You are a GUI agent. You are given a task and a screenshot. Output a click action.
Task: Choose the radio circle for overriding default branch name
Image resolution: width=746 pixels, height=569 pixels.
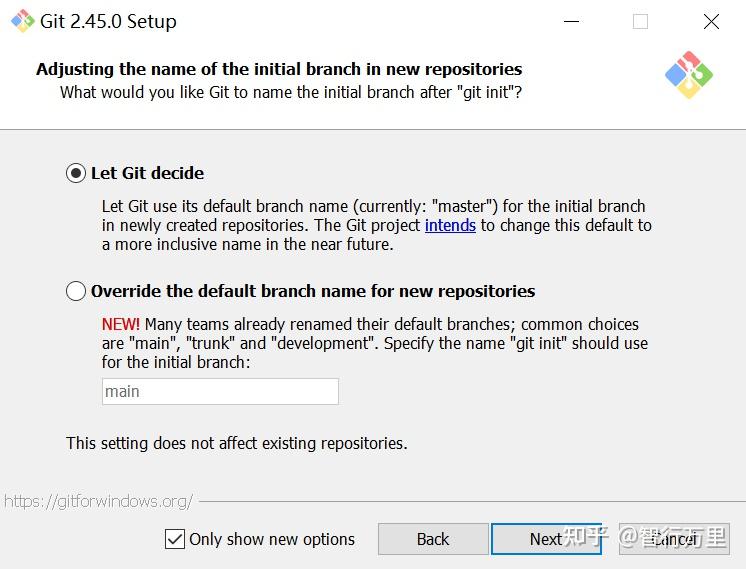pos(76,291)
